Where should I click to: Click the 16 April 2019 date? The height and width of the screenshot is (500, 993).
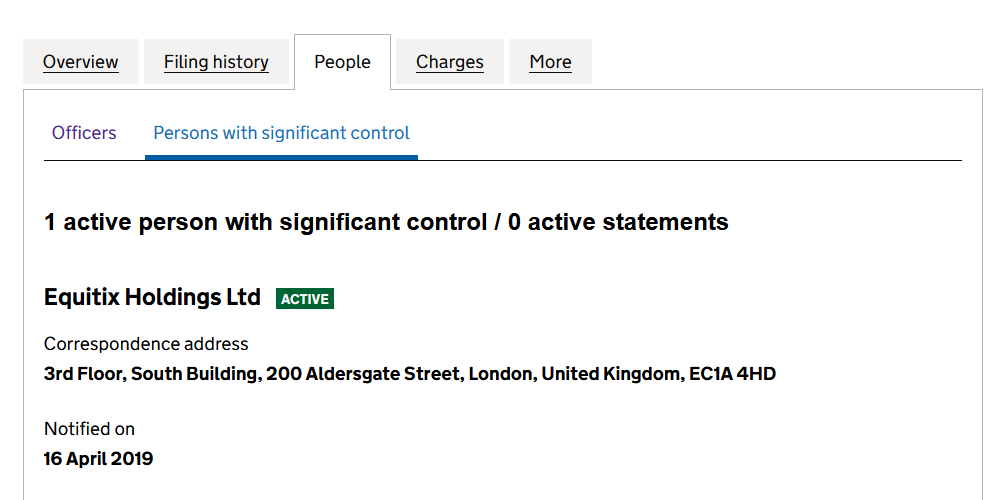click(x=98, y=459)
